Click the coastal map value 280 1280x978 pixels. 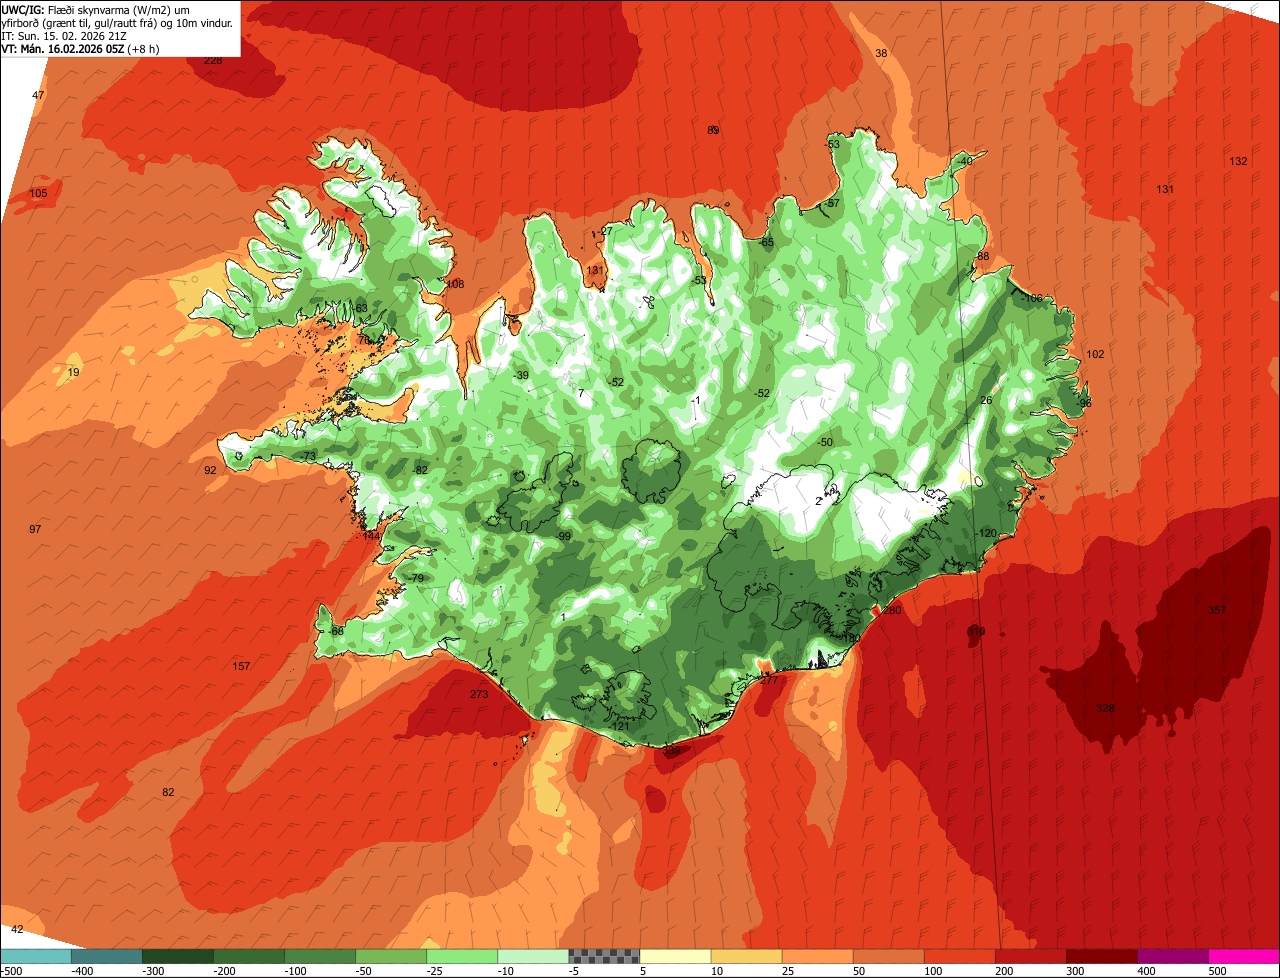[x=892, y=610]
